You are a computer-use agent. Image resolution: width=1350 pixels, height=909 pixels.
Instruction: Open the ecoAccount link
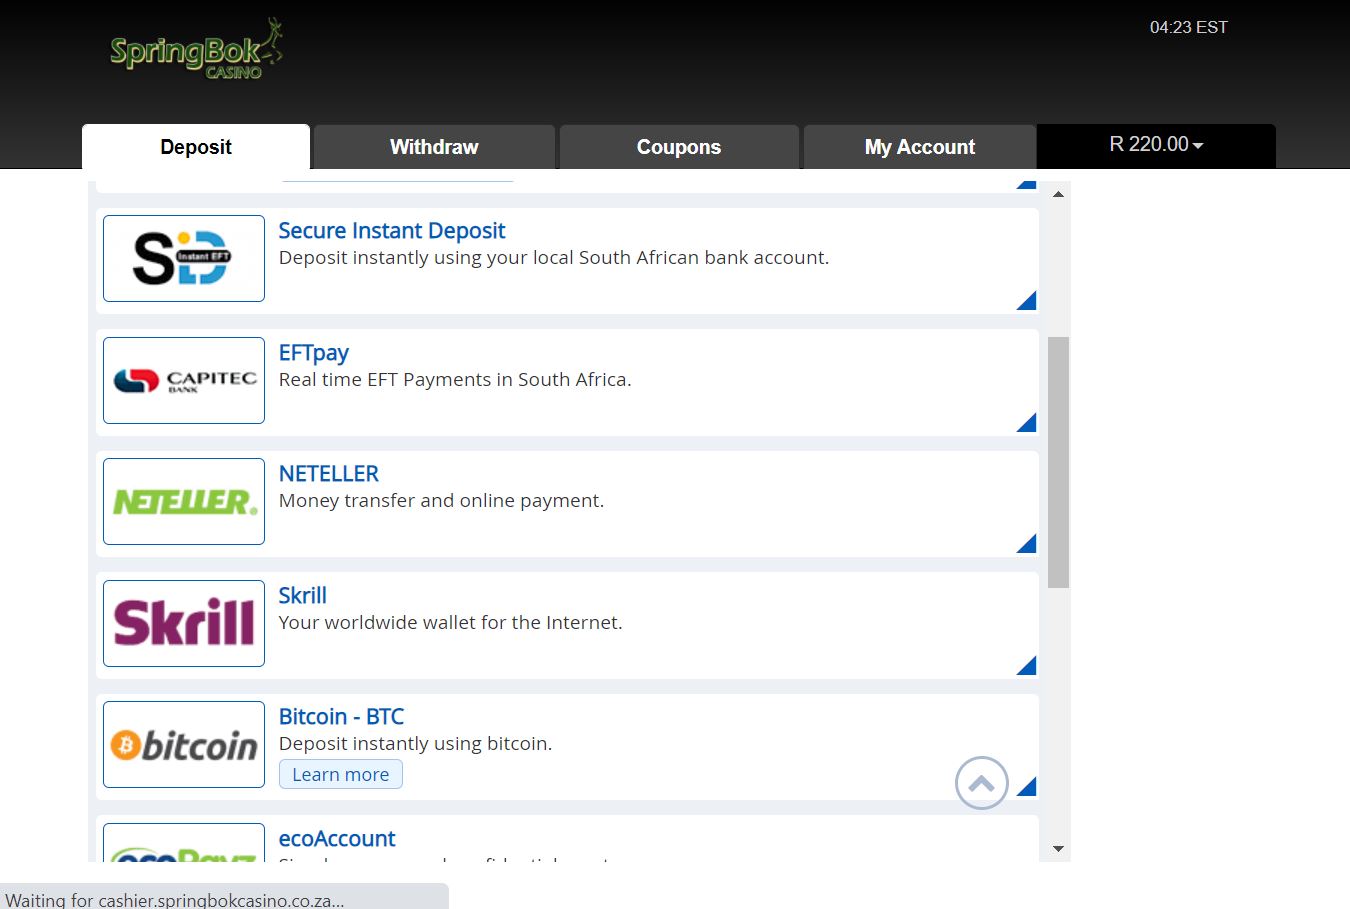(x=337, y=839)
